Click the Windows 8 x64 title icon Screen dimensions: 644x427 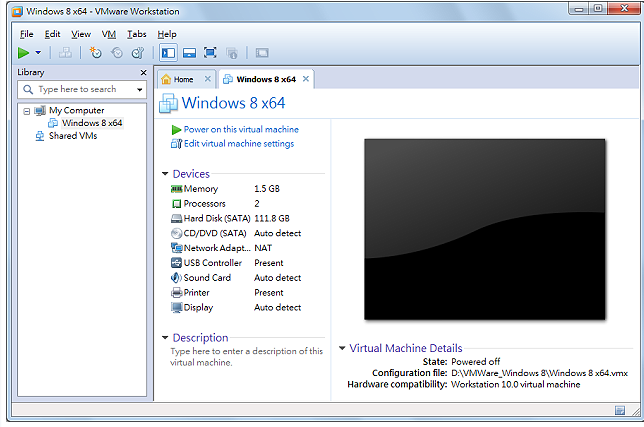pos(168,103)
